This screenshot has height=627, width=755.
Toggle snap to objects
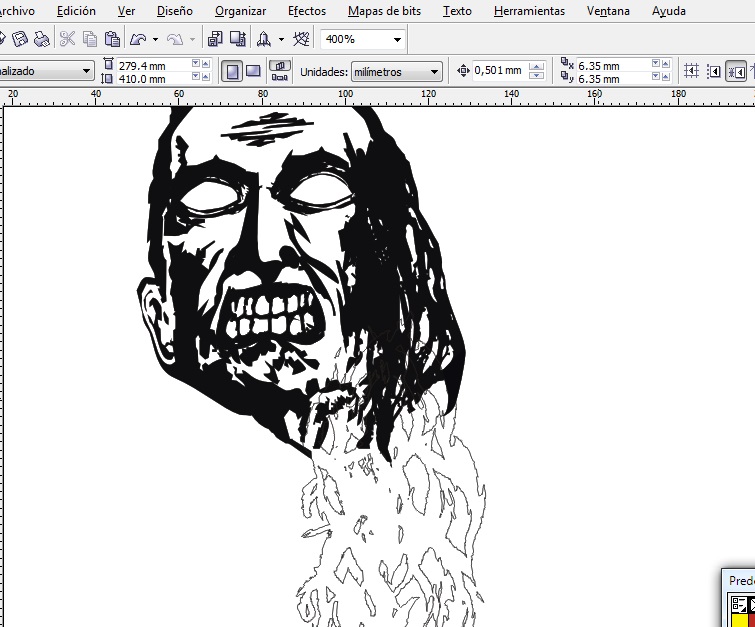pyautogui.click(x=736, y=72)
